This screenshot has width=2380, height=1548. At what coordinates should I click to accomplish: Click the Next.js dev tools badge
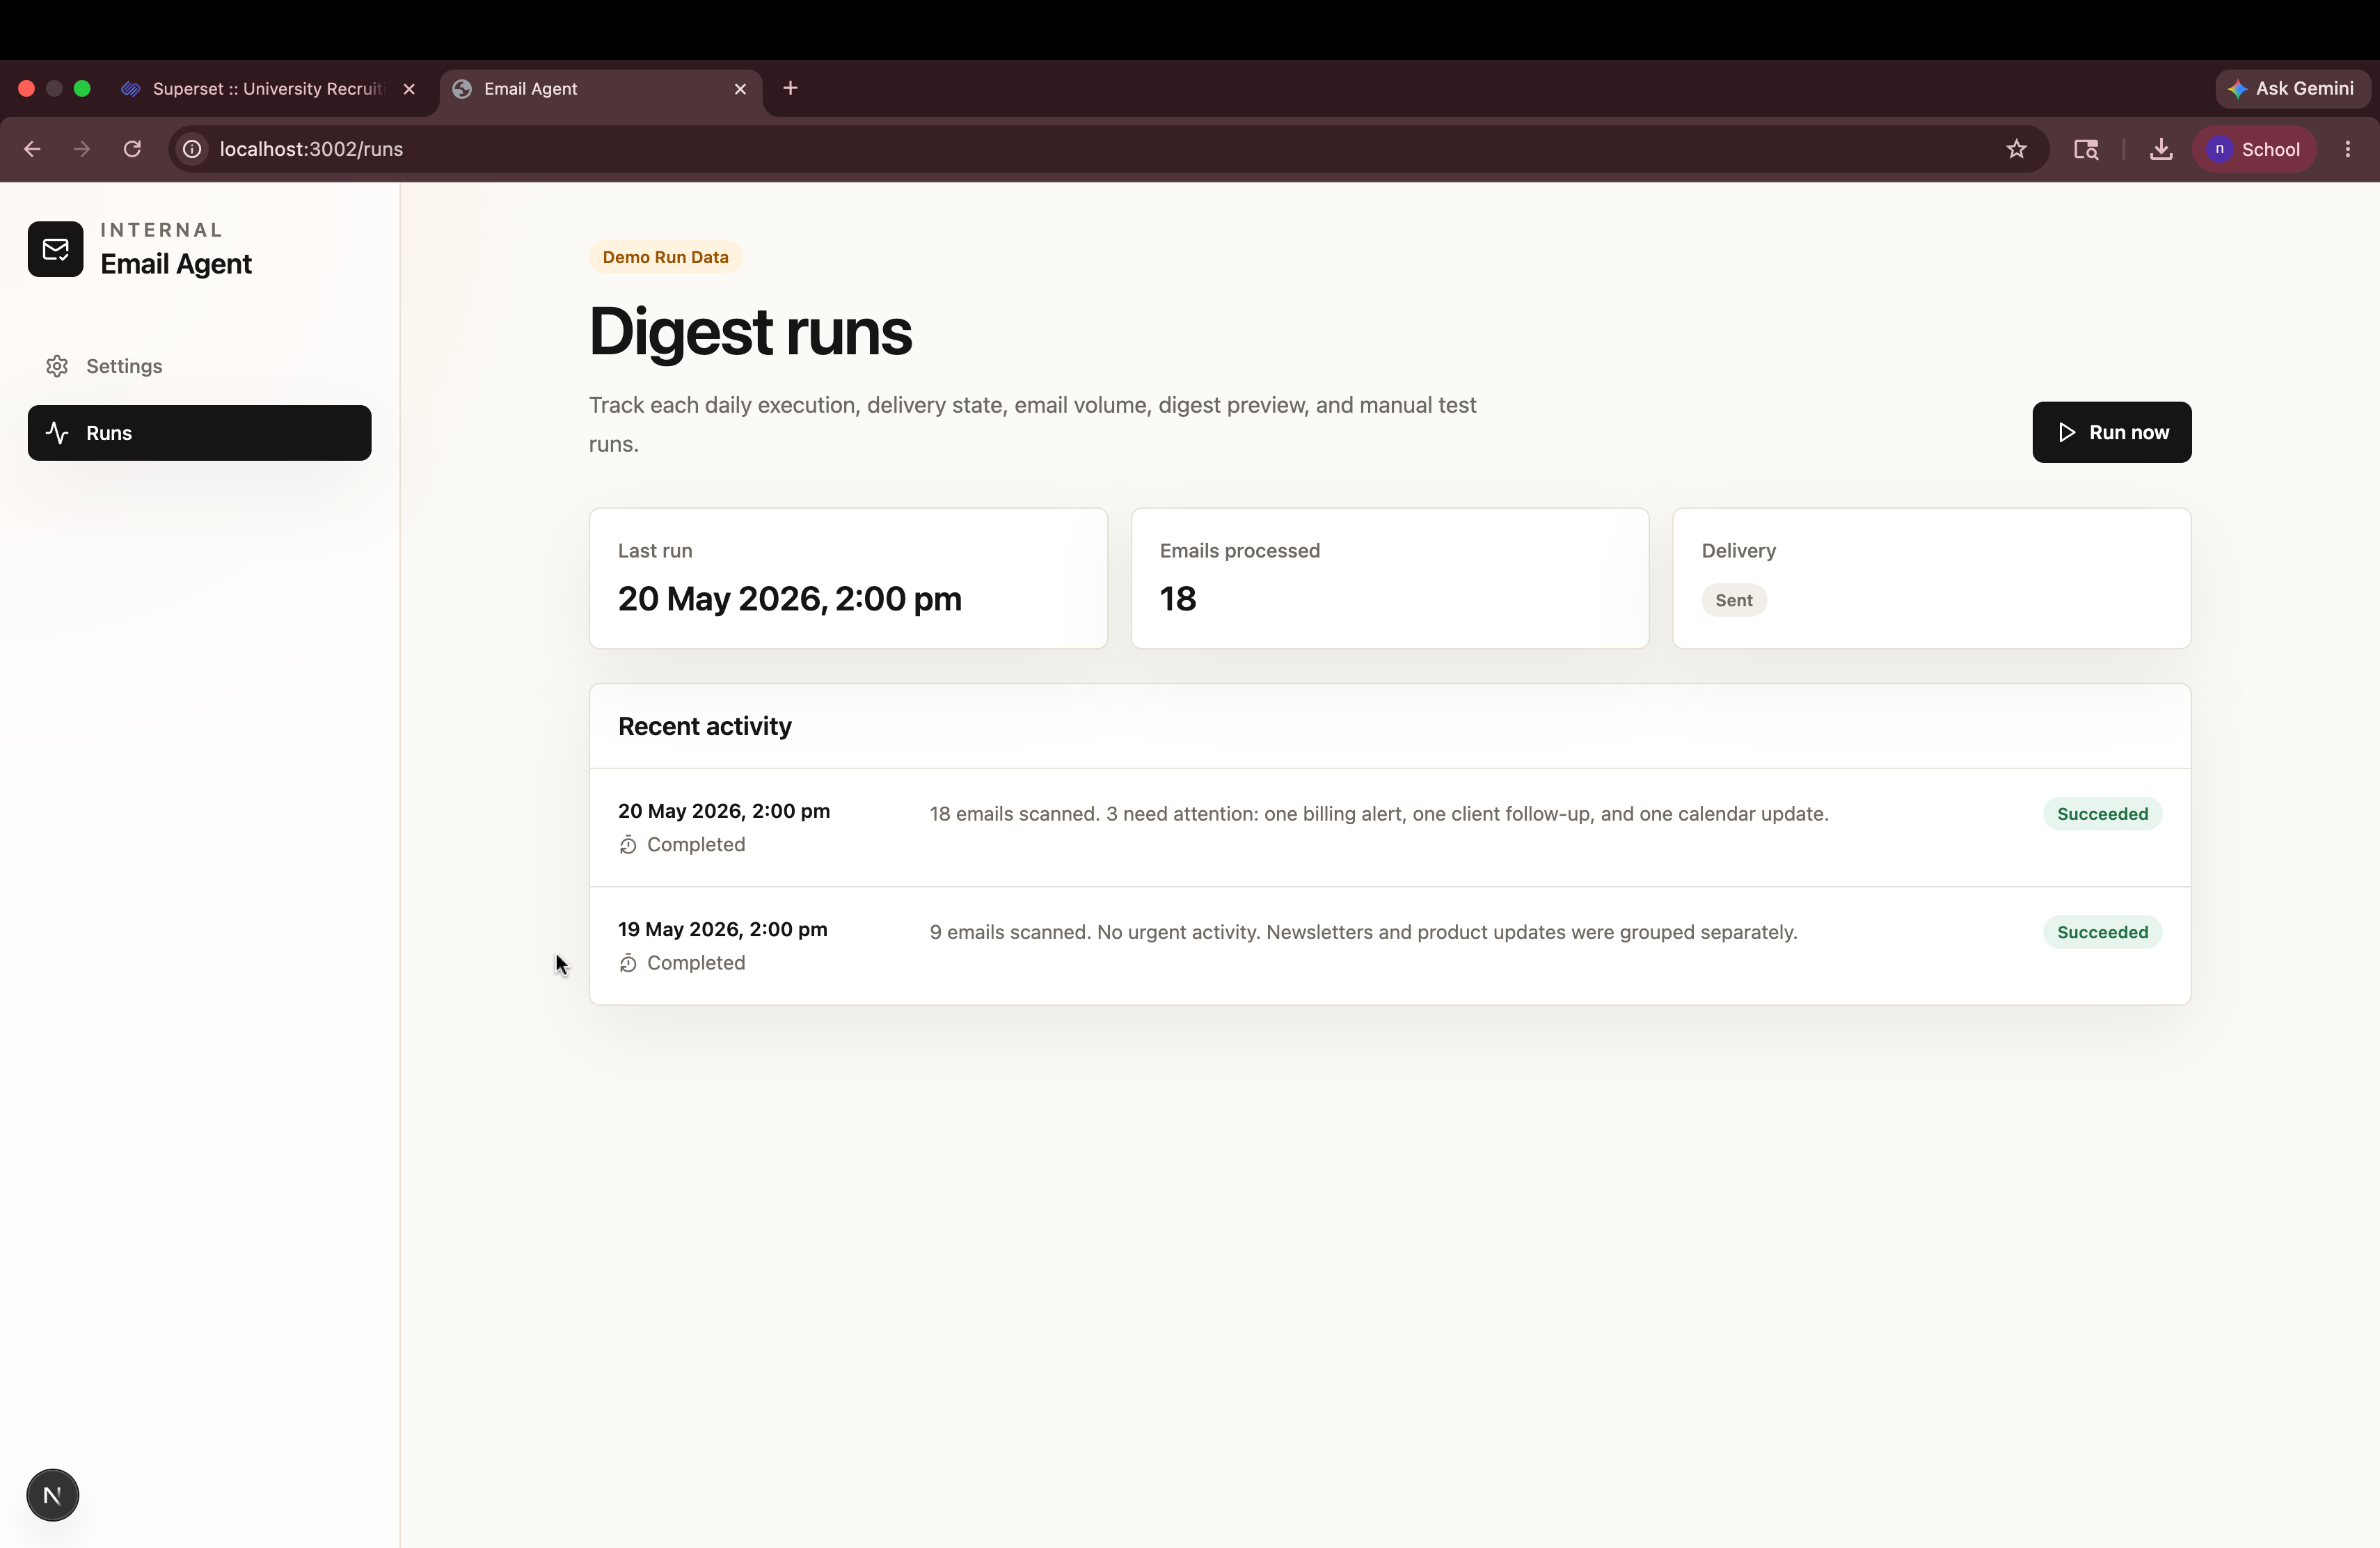[x=52, y=1495]
